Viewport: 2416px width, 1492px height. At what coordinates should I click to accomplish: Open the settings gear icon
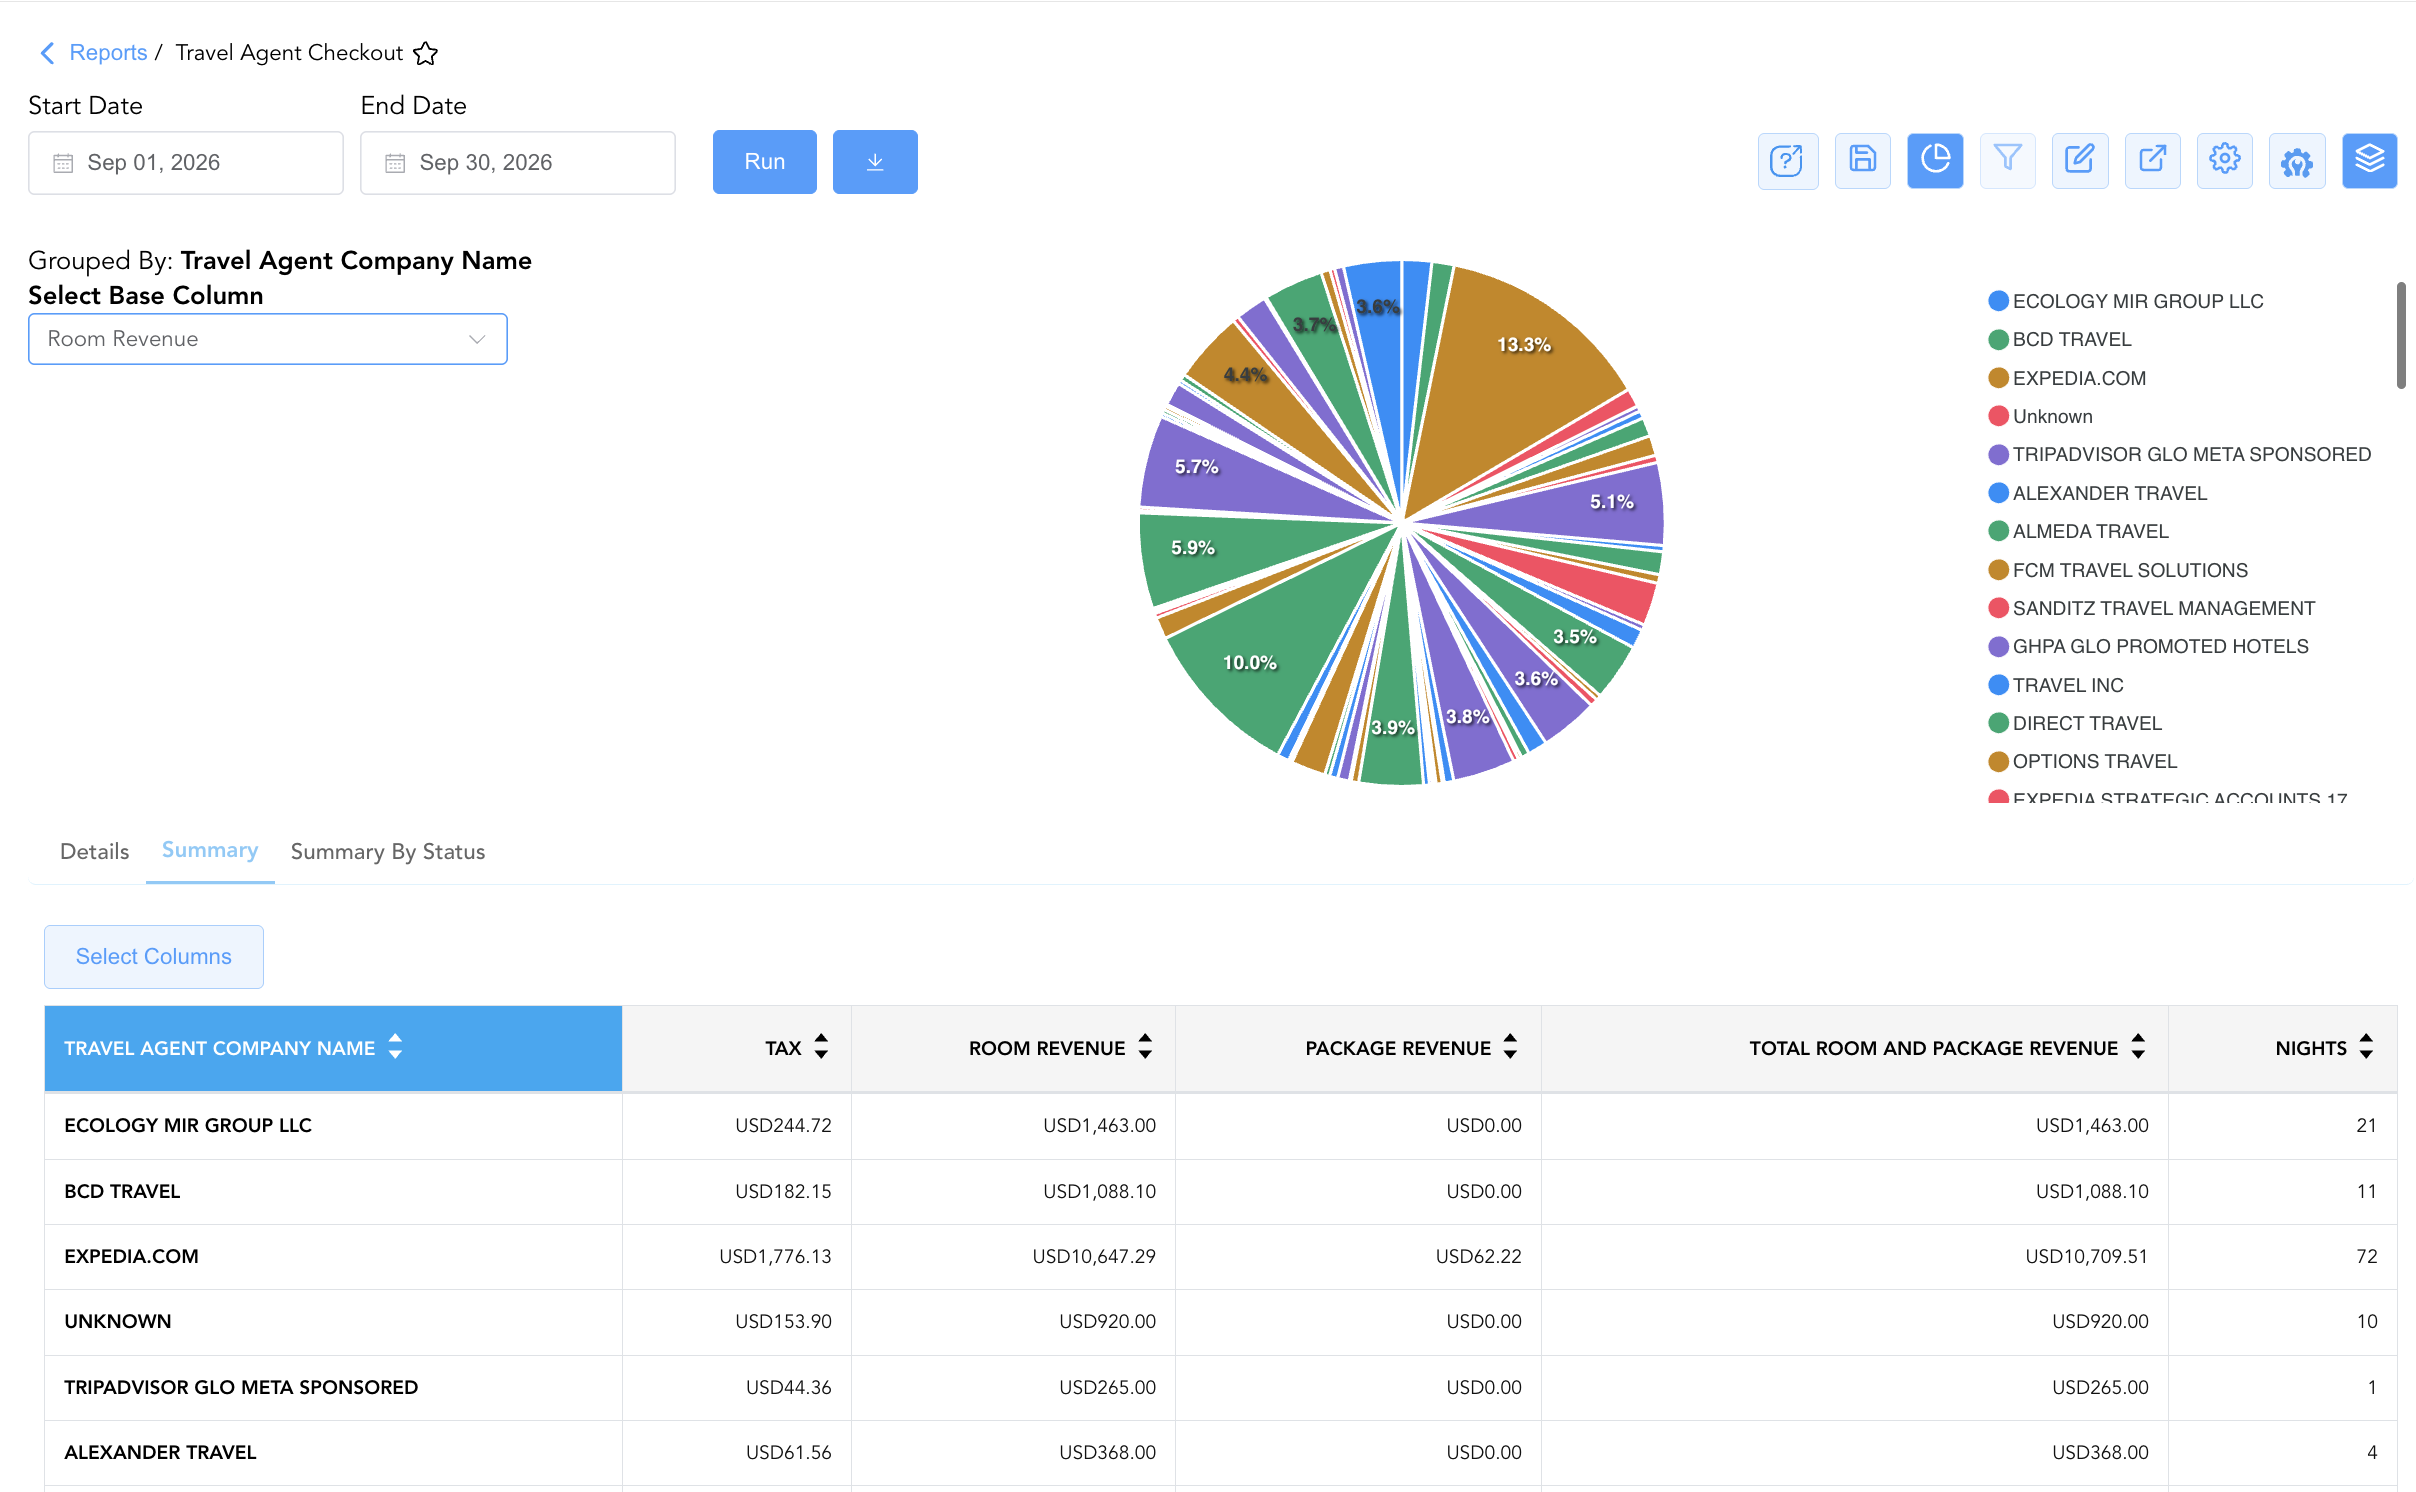pos(2225,160)
